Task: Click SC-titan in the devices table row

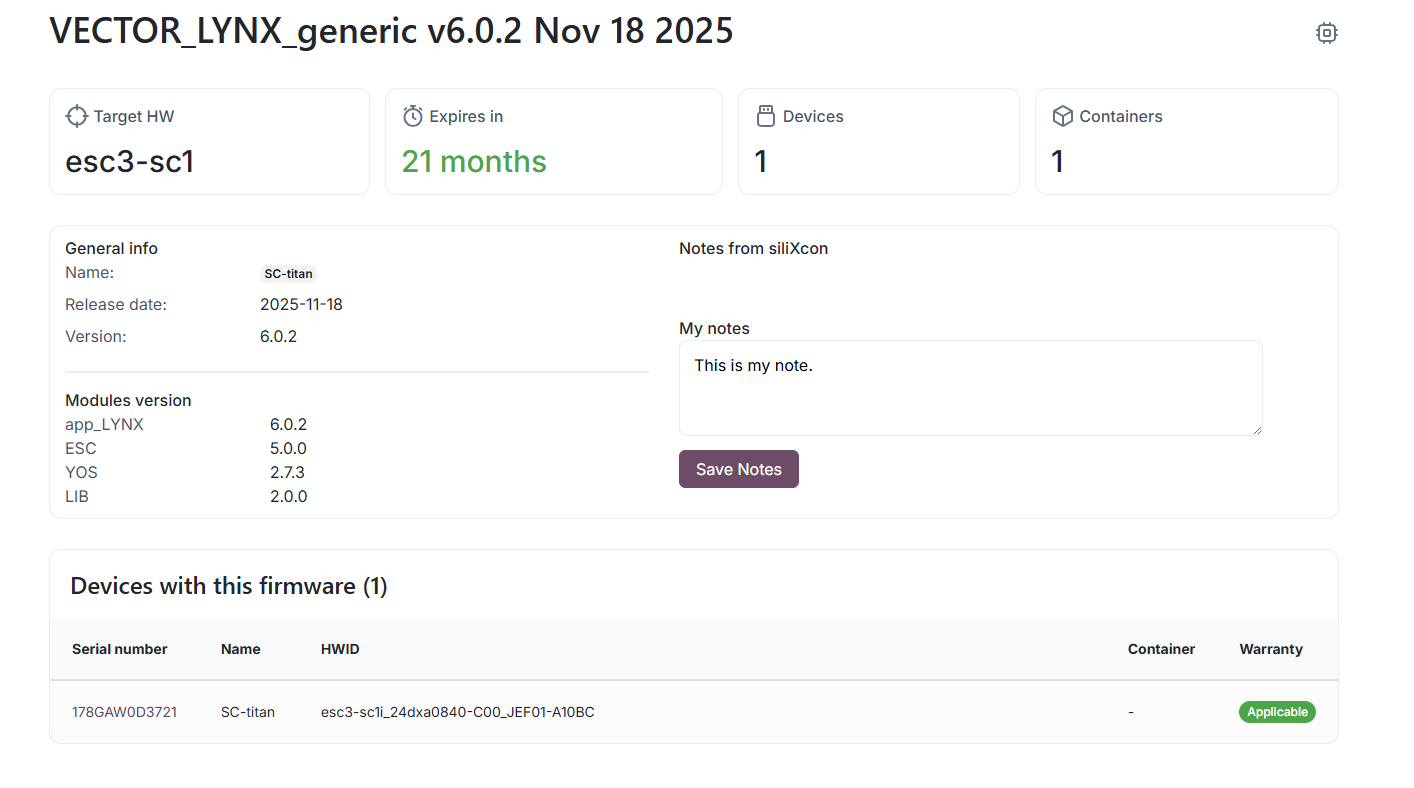Action: (x=248, y=712)
